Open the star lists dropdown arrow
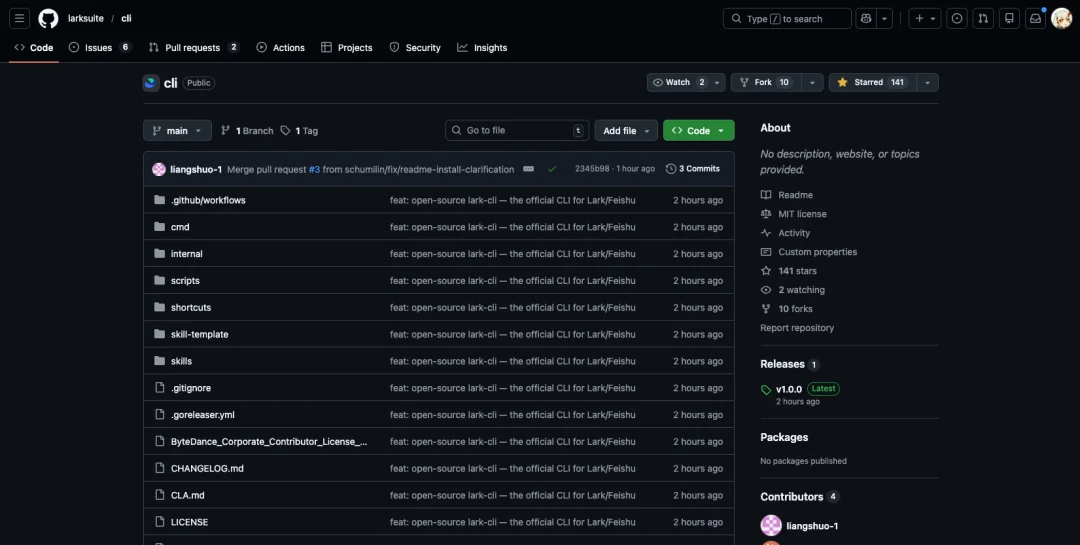This screenshot has height=545, width=1080. [927, 82]
